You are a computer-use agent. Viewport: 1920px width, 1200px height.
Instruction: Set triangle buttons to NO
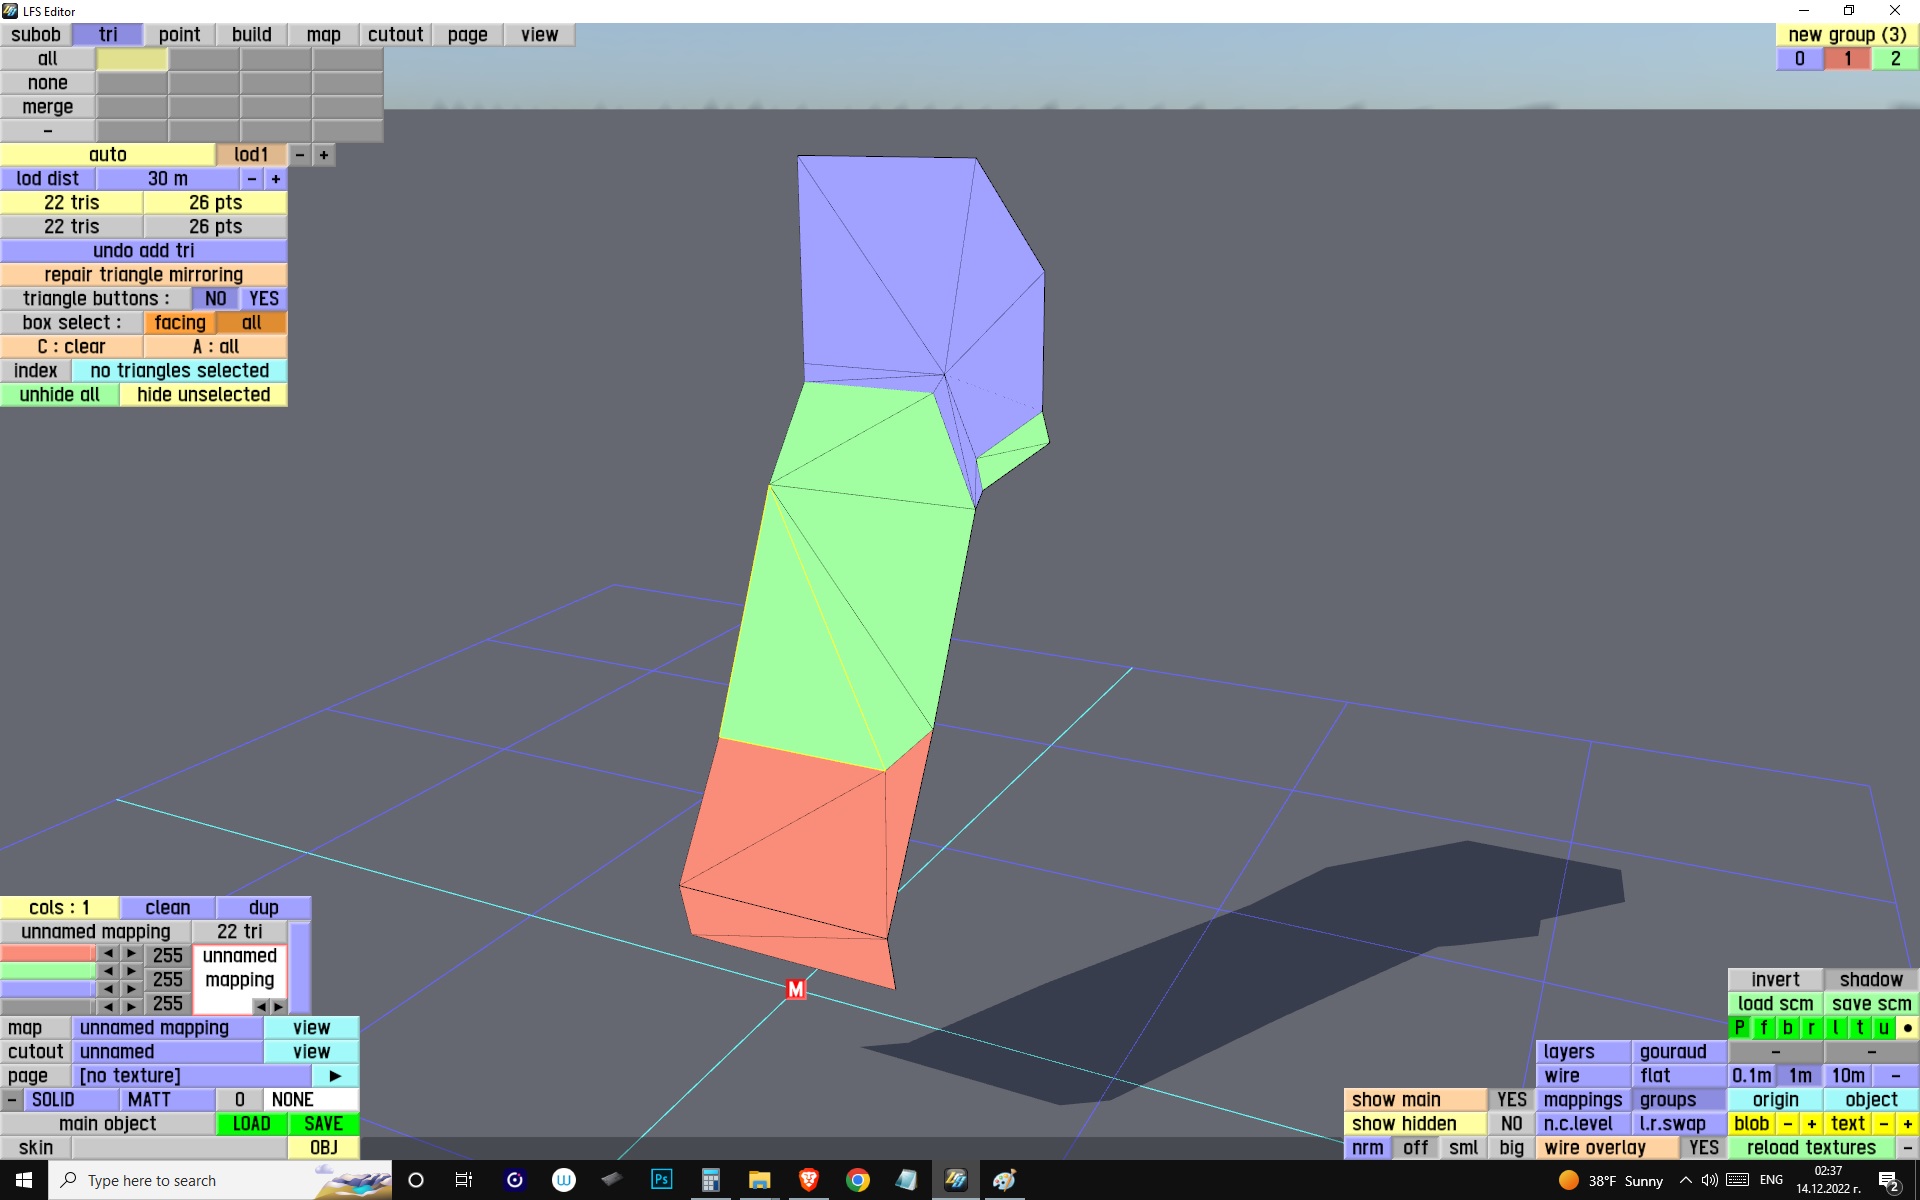tap(215, 299)
